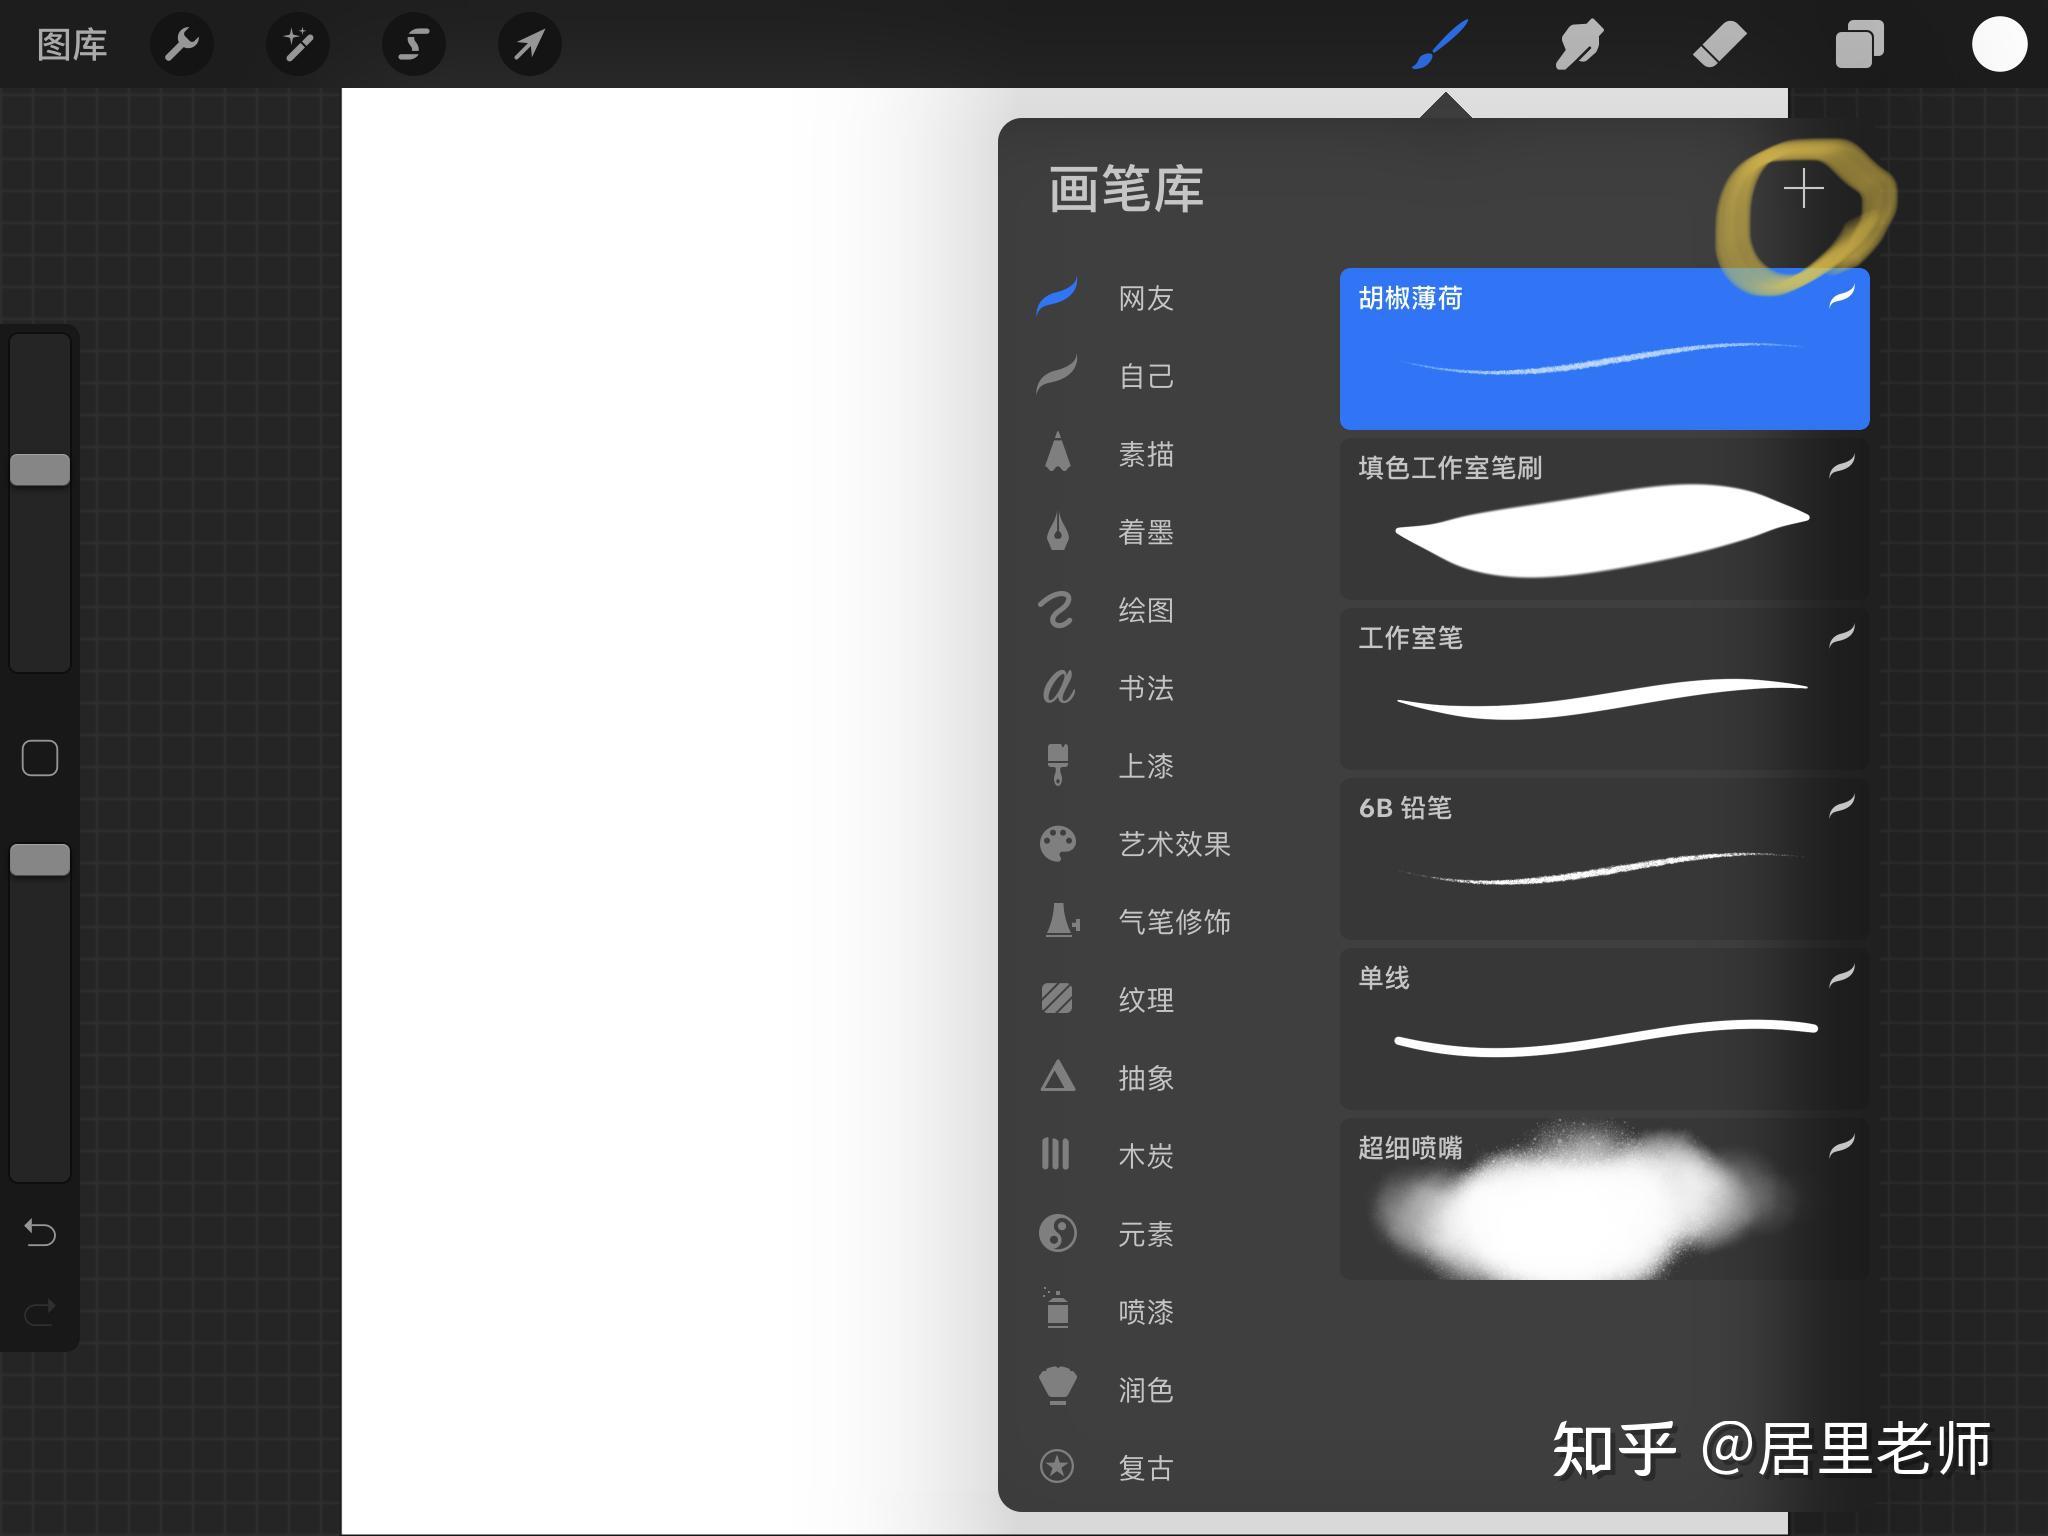
Task: Tap the paintbrush tool icon
Action: [1439, 45]
